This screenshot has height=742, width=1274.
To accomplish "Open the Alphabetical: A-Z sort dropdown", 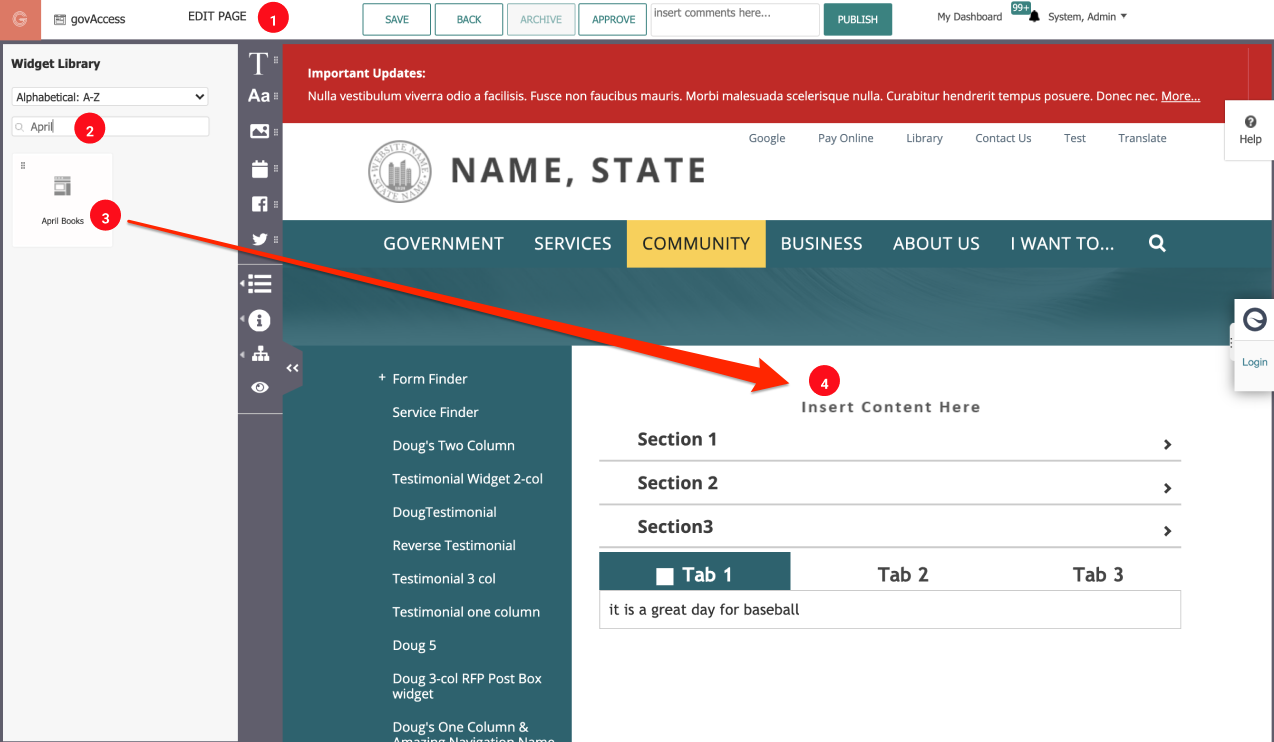I will coord(110,97).
